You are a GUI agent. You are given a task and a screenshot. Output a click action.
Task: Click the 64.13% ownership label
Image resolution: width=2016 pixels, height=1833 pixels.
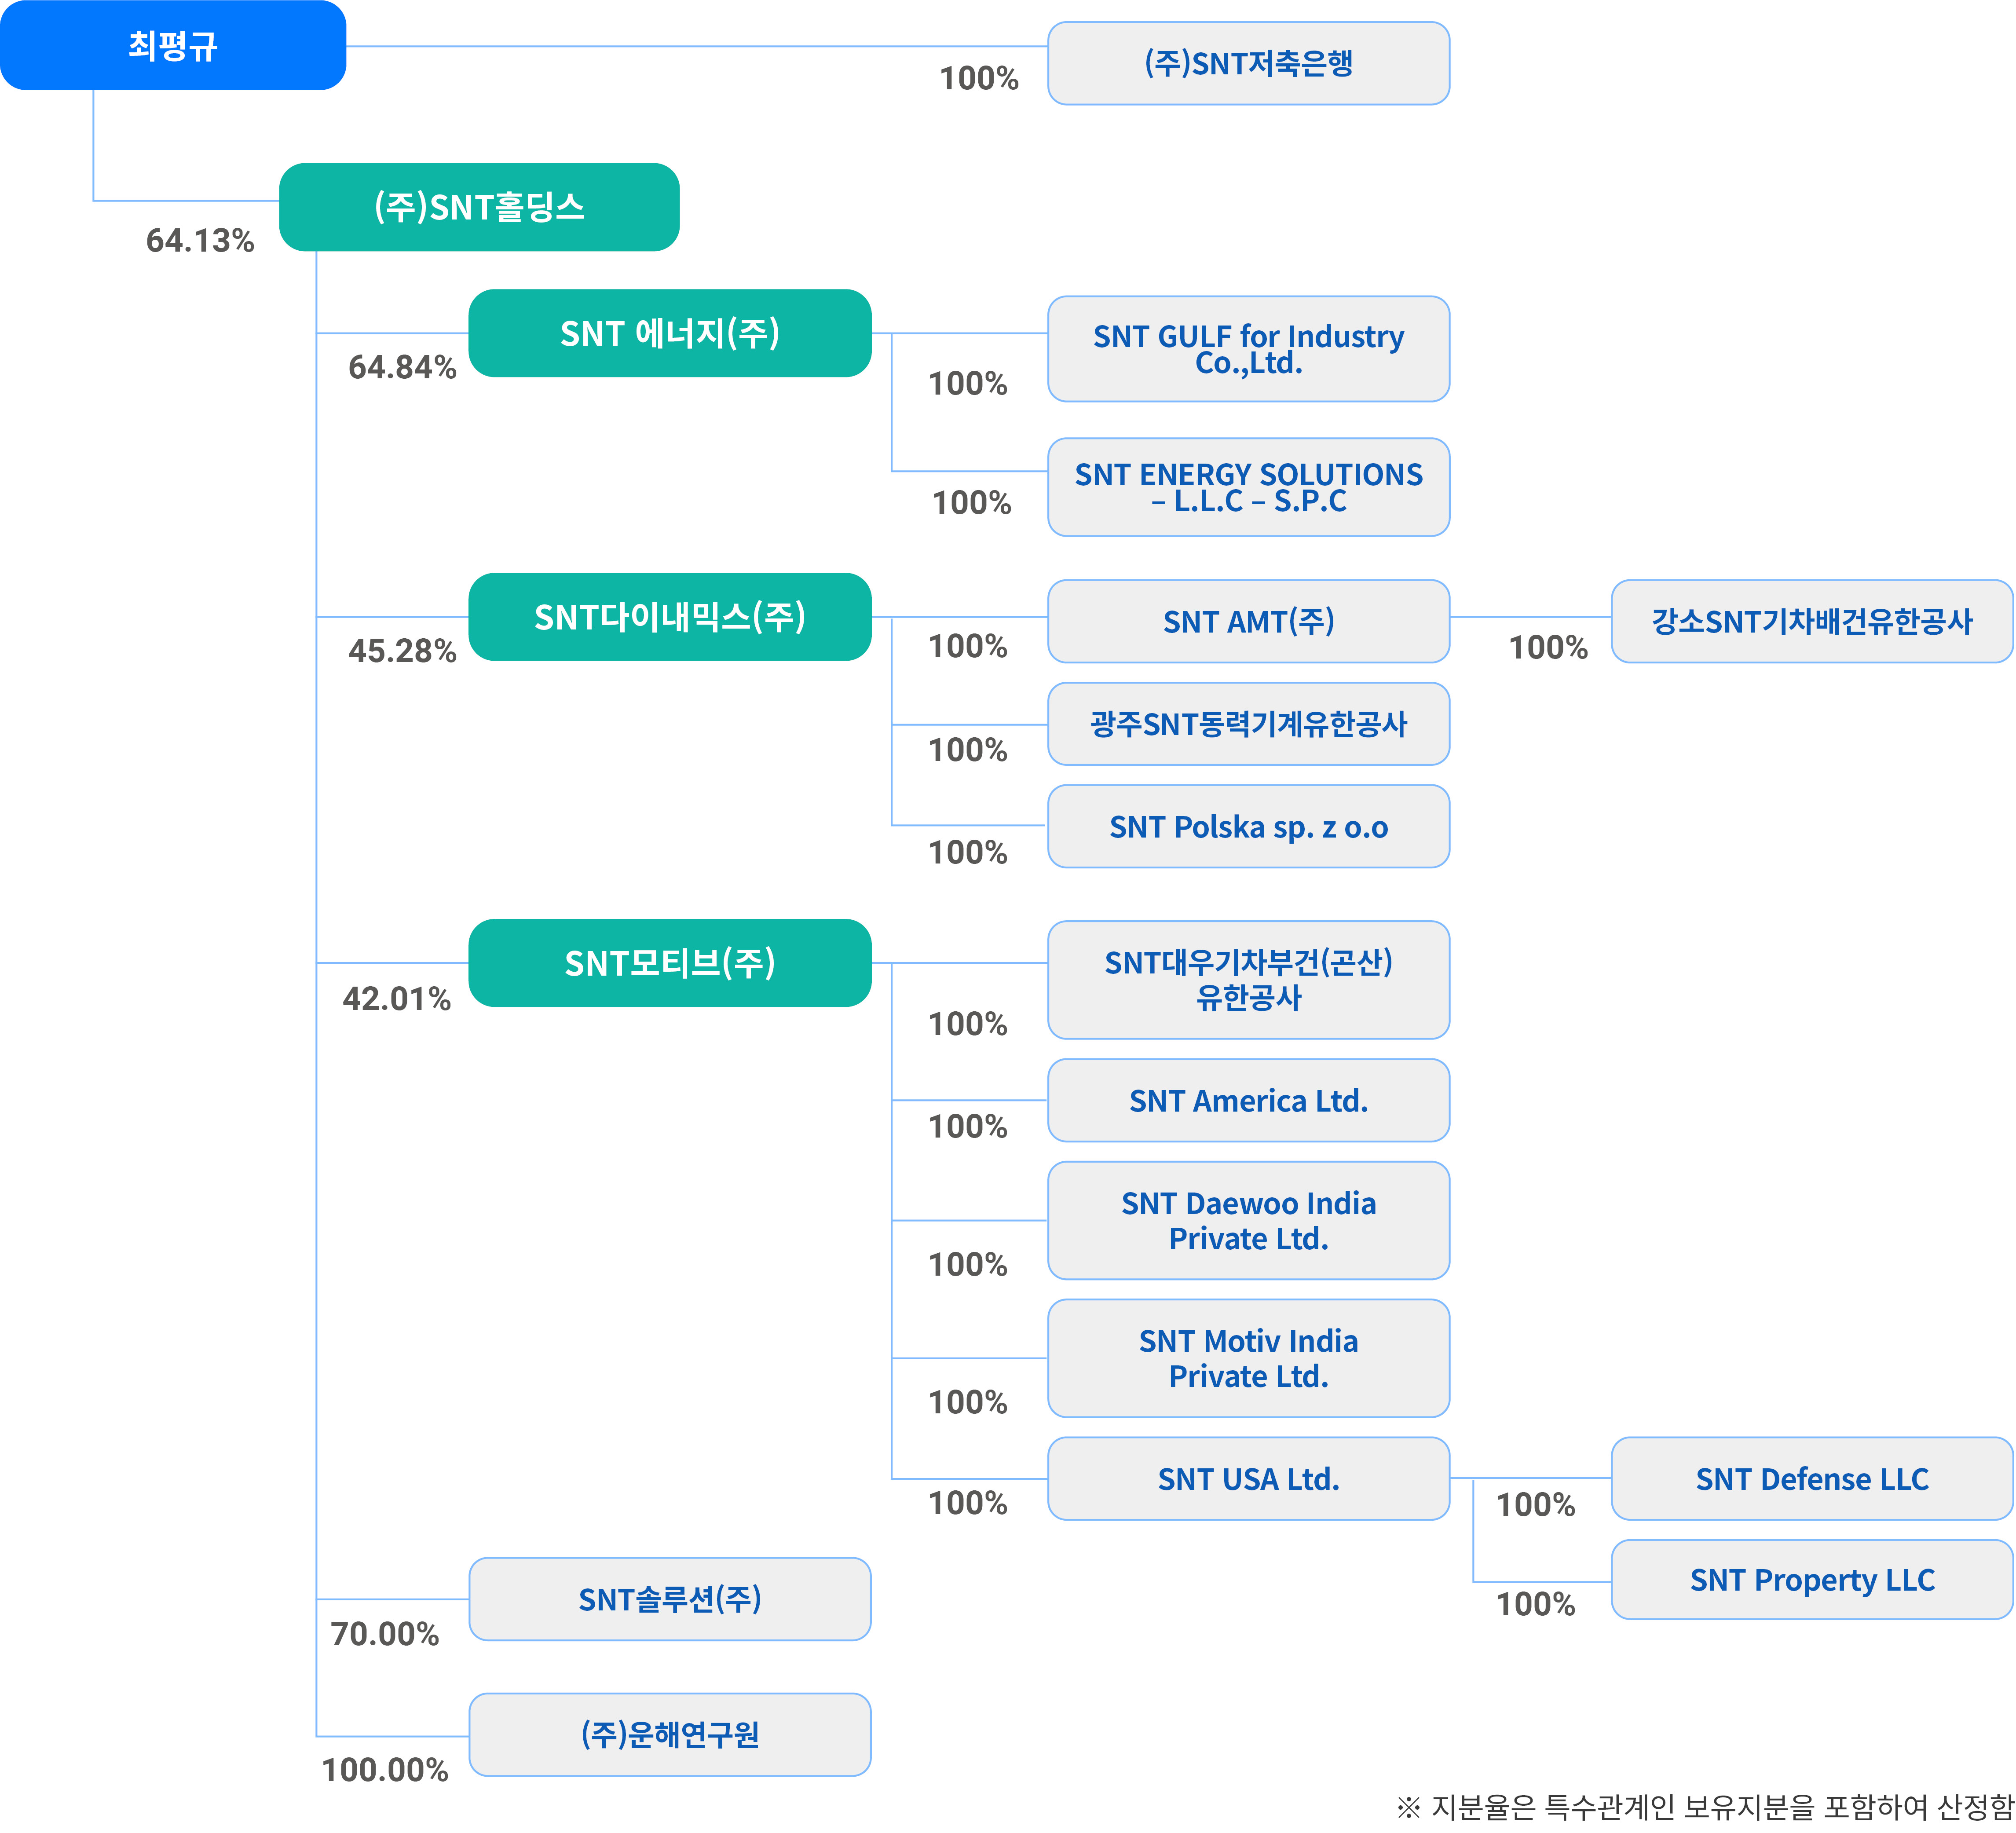pos(200,240)
